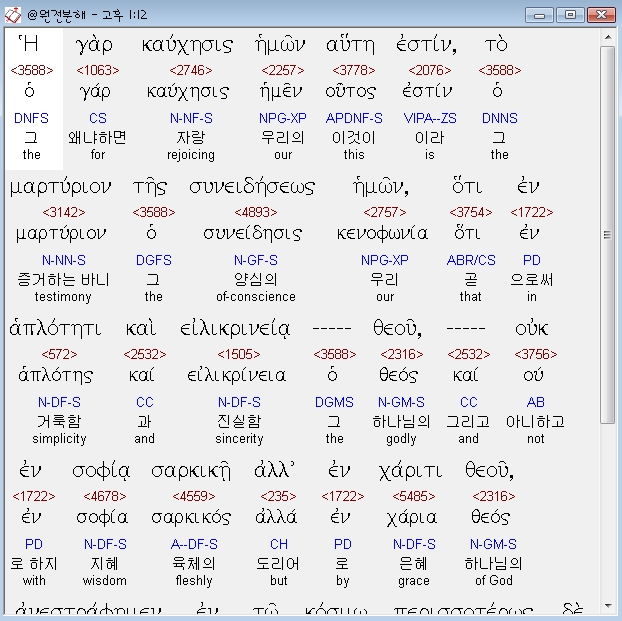Click the Greek word καύχησις in the first line
Image resolution: width=622 pixels, height=621 pixels.
coord(187,46)
